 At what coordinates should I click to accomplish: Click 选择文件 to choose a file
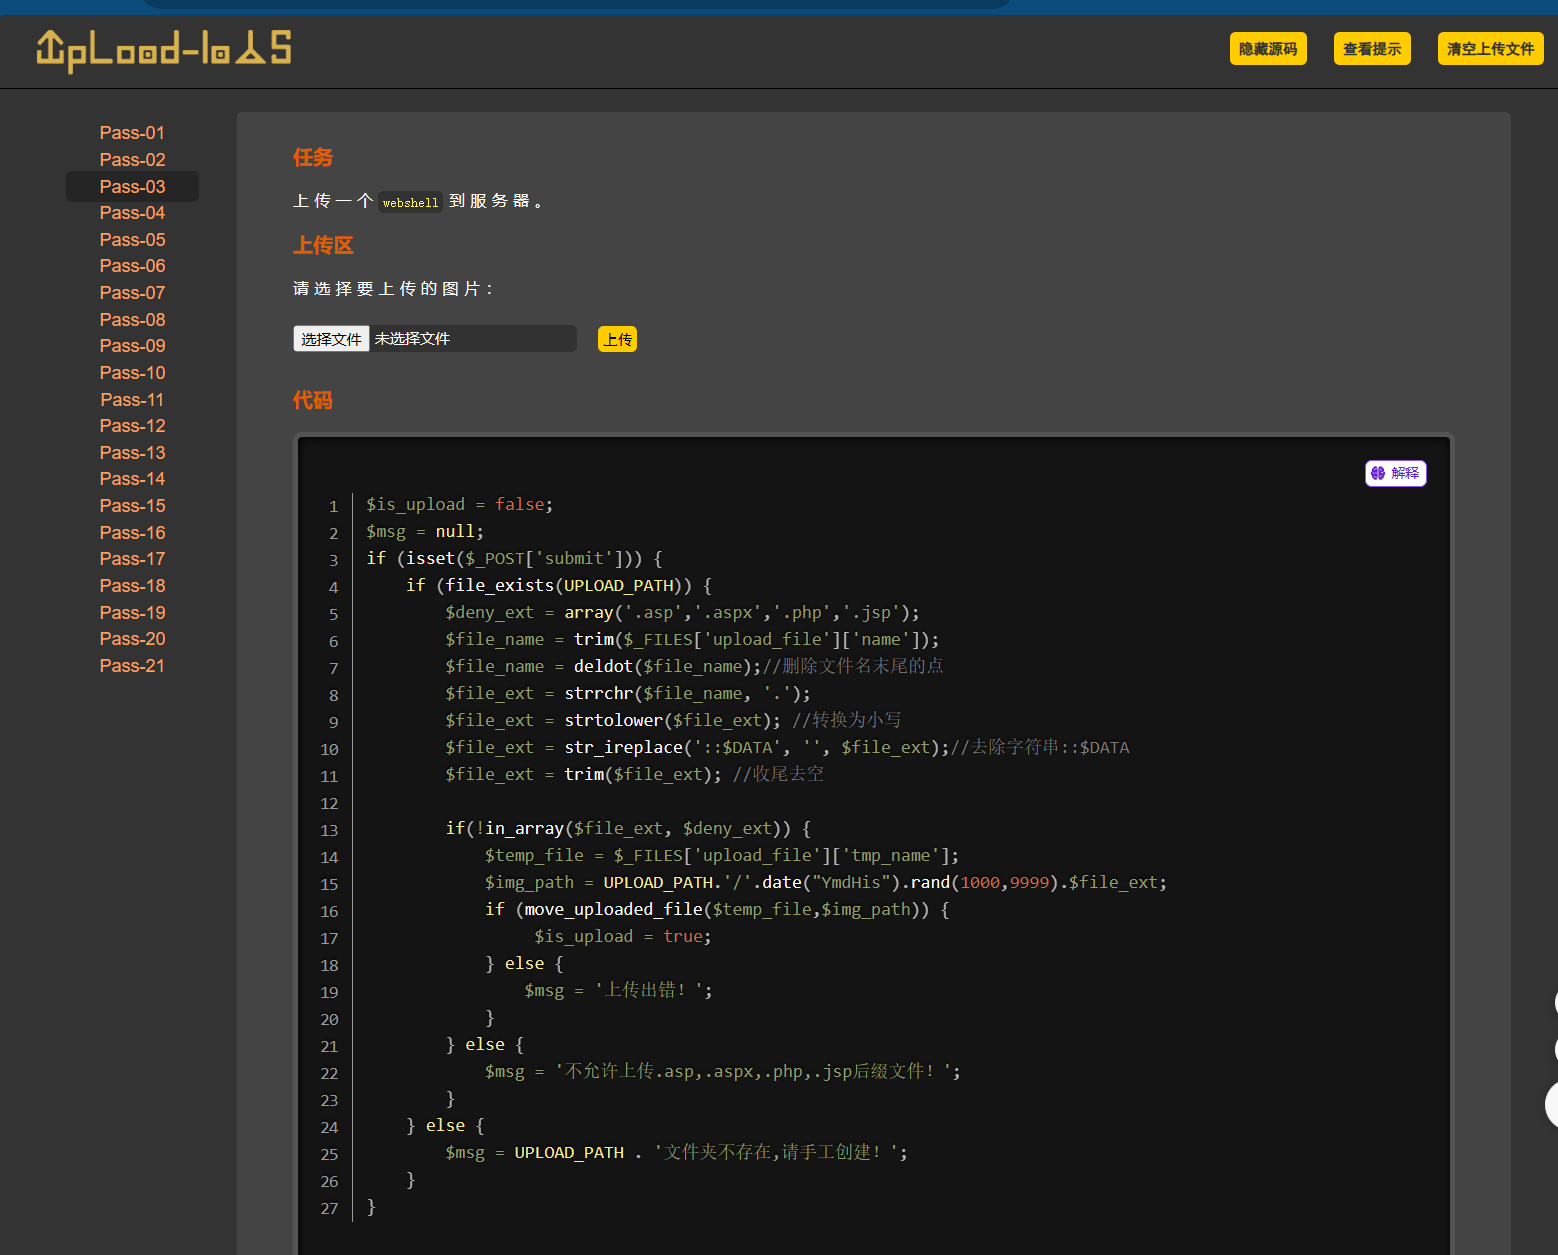tap(331, 339)
